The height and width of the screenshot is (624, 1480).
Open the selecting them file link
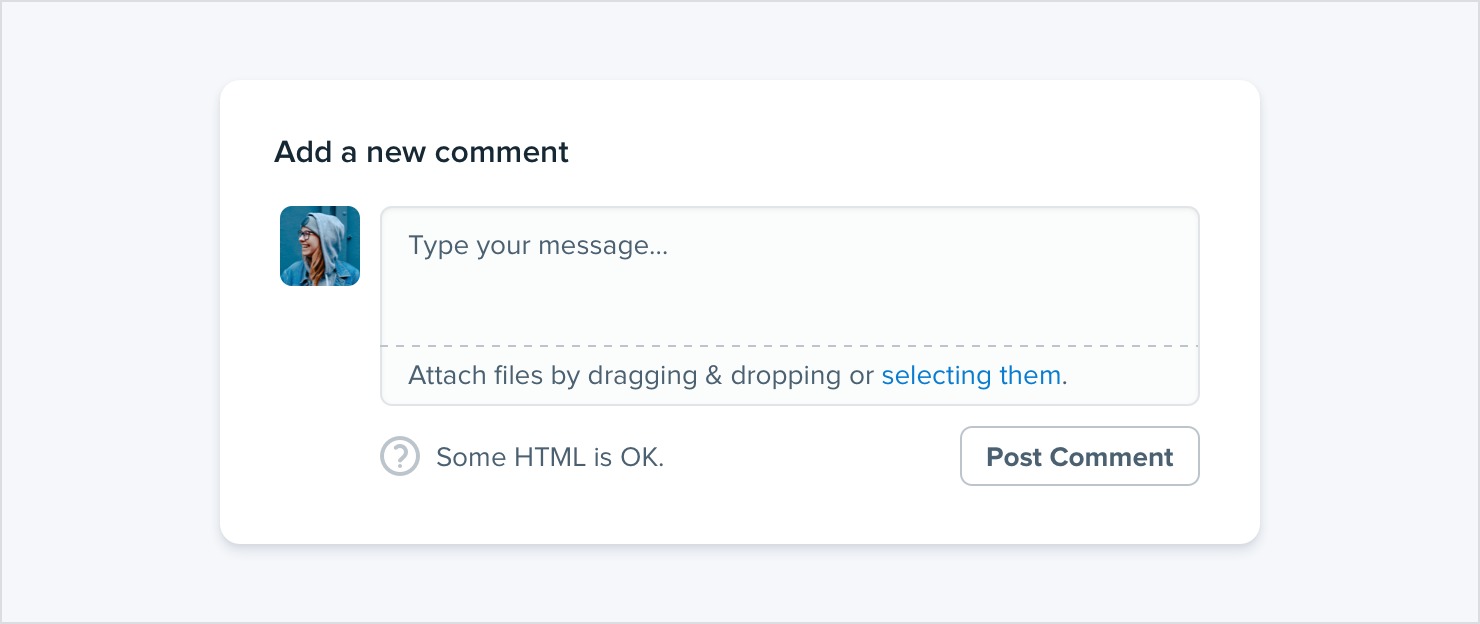(x=971, y=376)
